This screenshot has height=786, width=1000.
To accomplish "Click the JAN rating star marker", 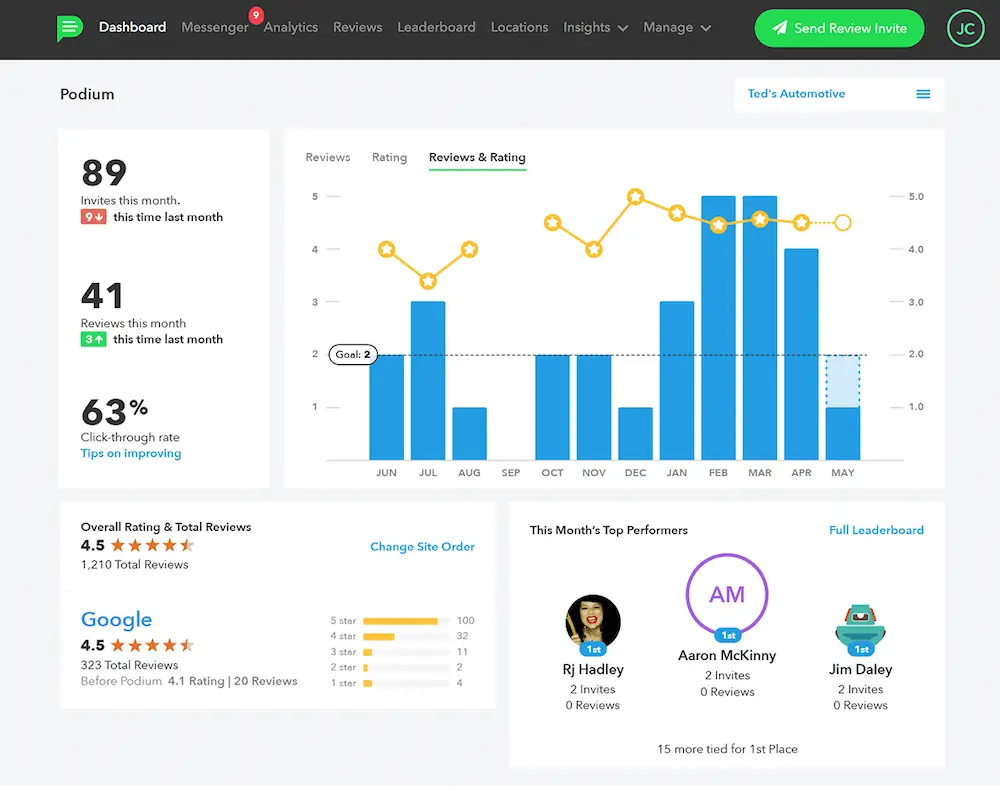I will click(677, 213).
